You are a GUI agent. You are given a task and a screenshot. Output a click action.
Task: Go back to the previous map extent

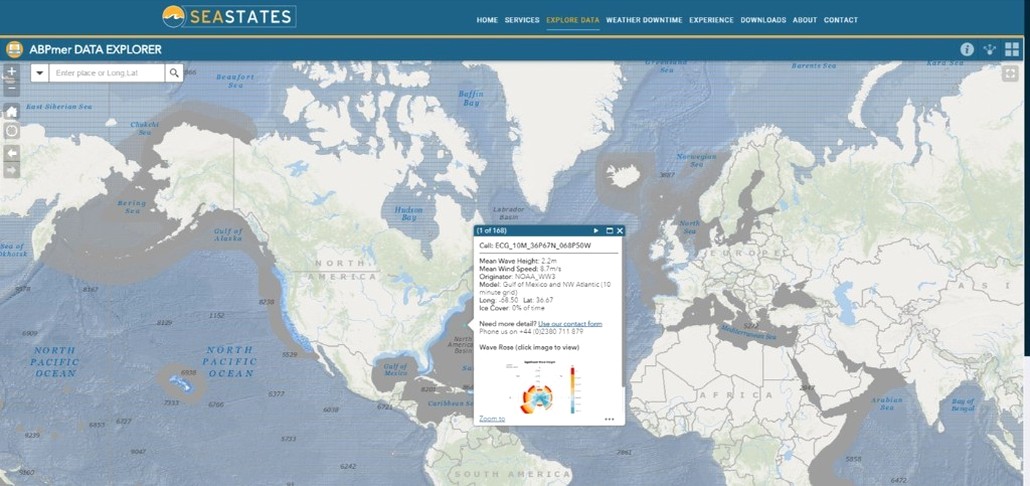pyautogui.click(x=11, y=153)
